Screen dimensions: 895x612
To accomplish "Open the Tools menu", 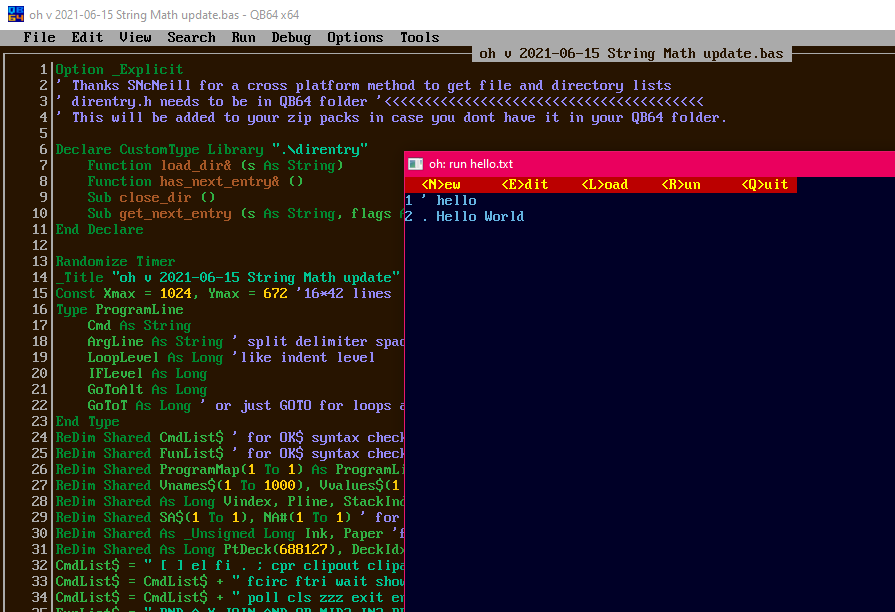I will point(419,38).
